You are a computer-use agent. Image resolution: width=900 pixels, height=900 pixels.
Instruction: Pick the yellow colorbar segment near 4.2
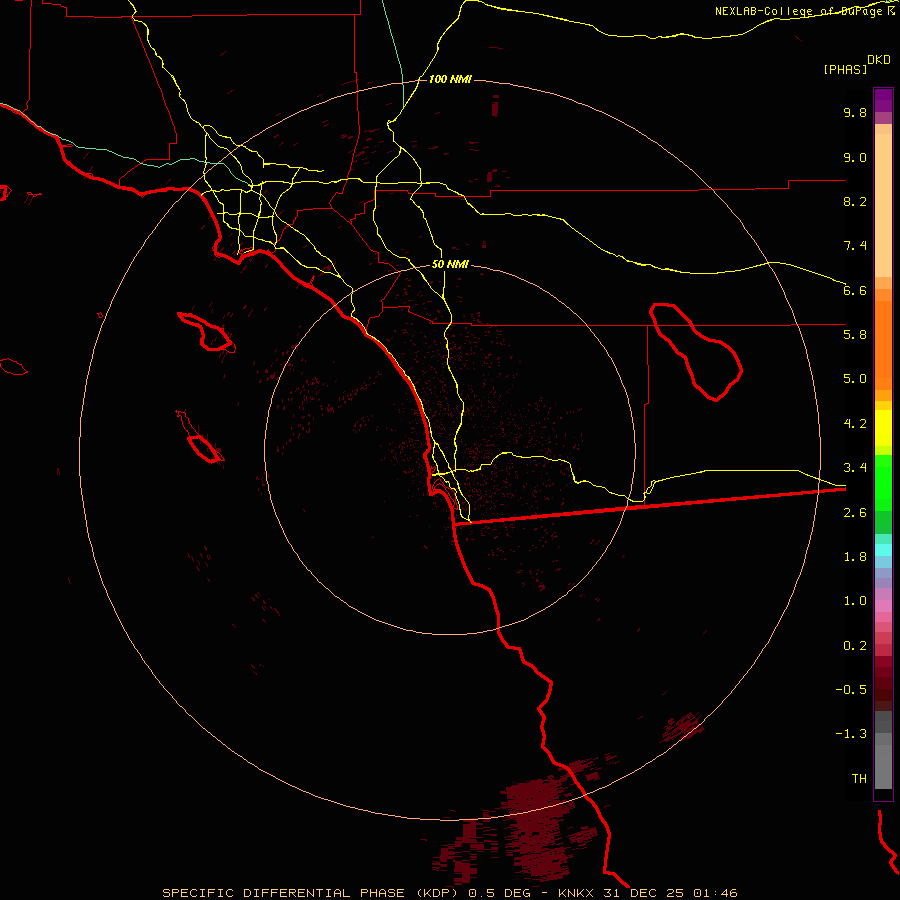883,428
